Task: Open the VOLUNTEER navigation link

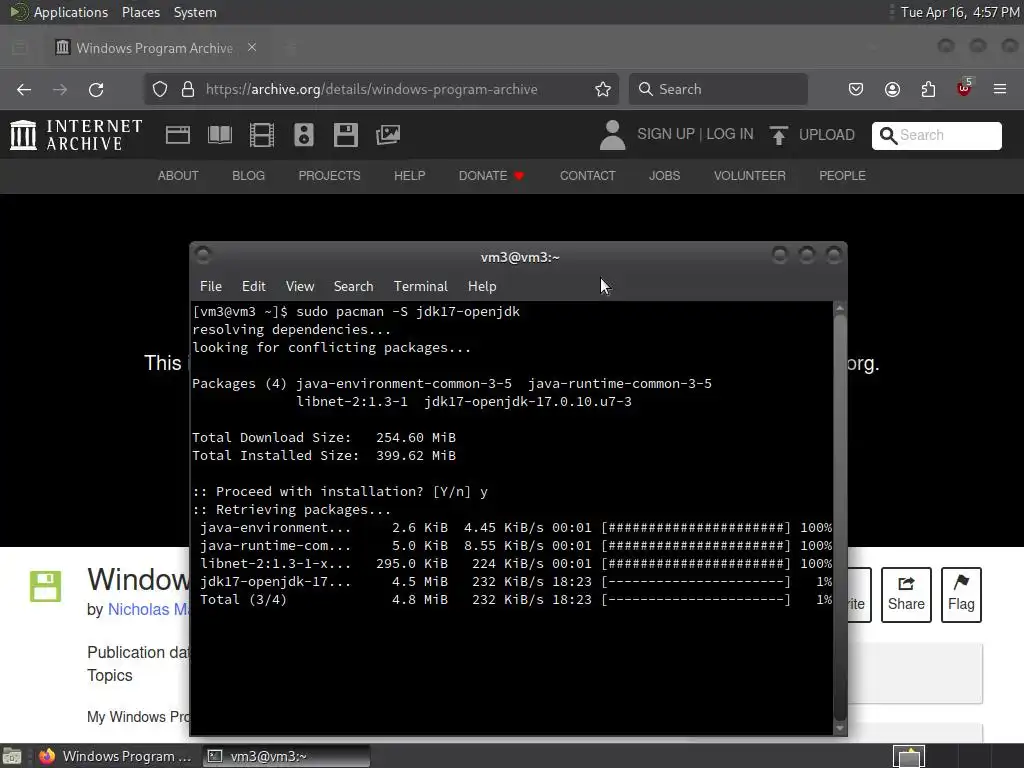Action: (750, 176)
